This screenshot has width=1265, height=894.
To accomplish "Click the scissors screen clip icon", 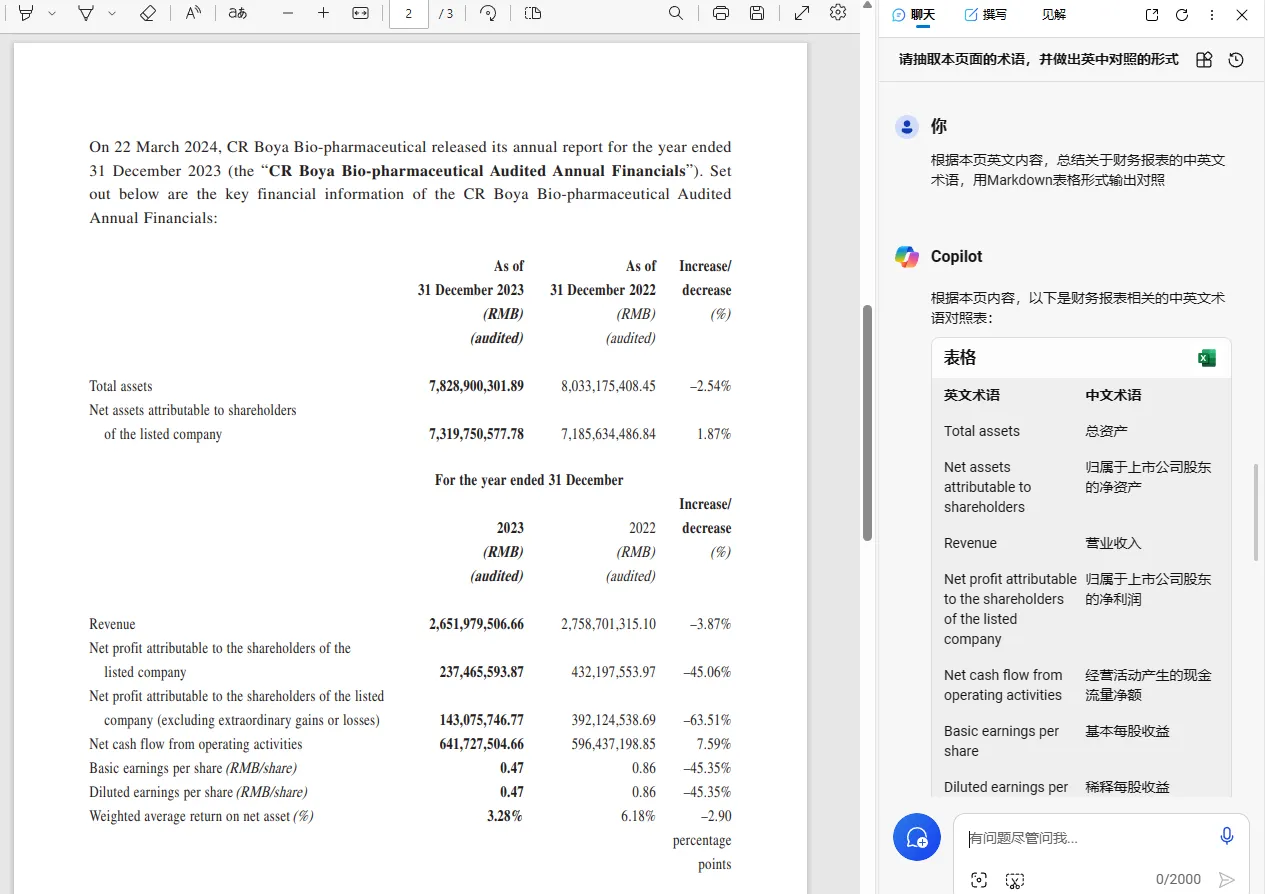I will [1015, 880].
